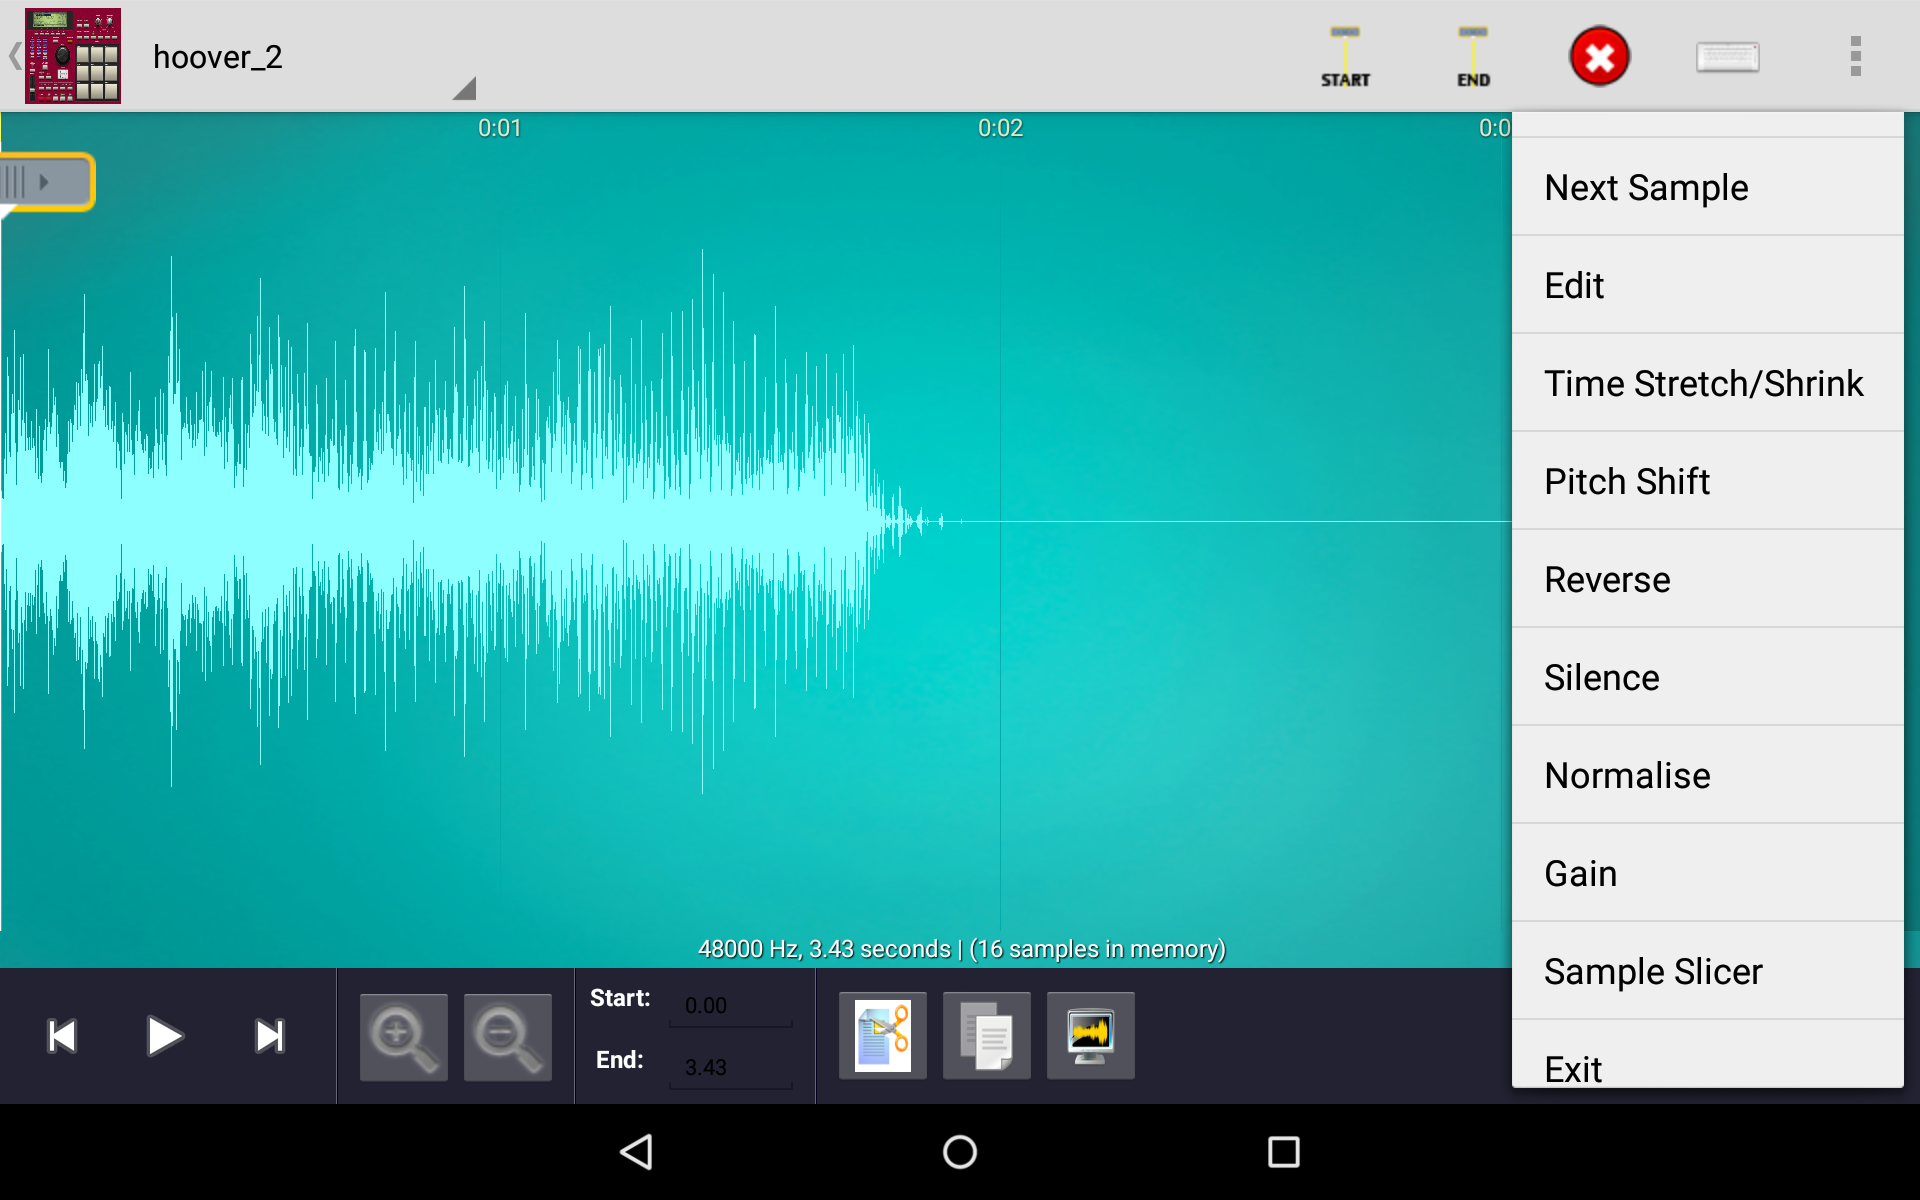
Task: Click the red X delete icon
Action: point(1599,57)
